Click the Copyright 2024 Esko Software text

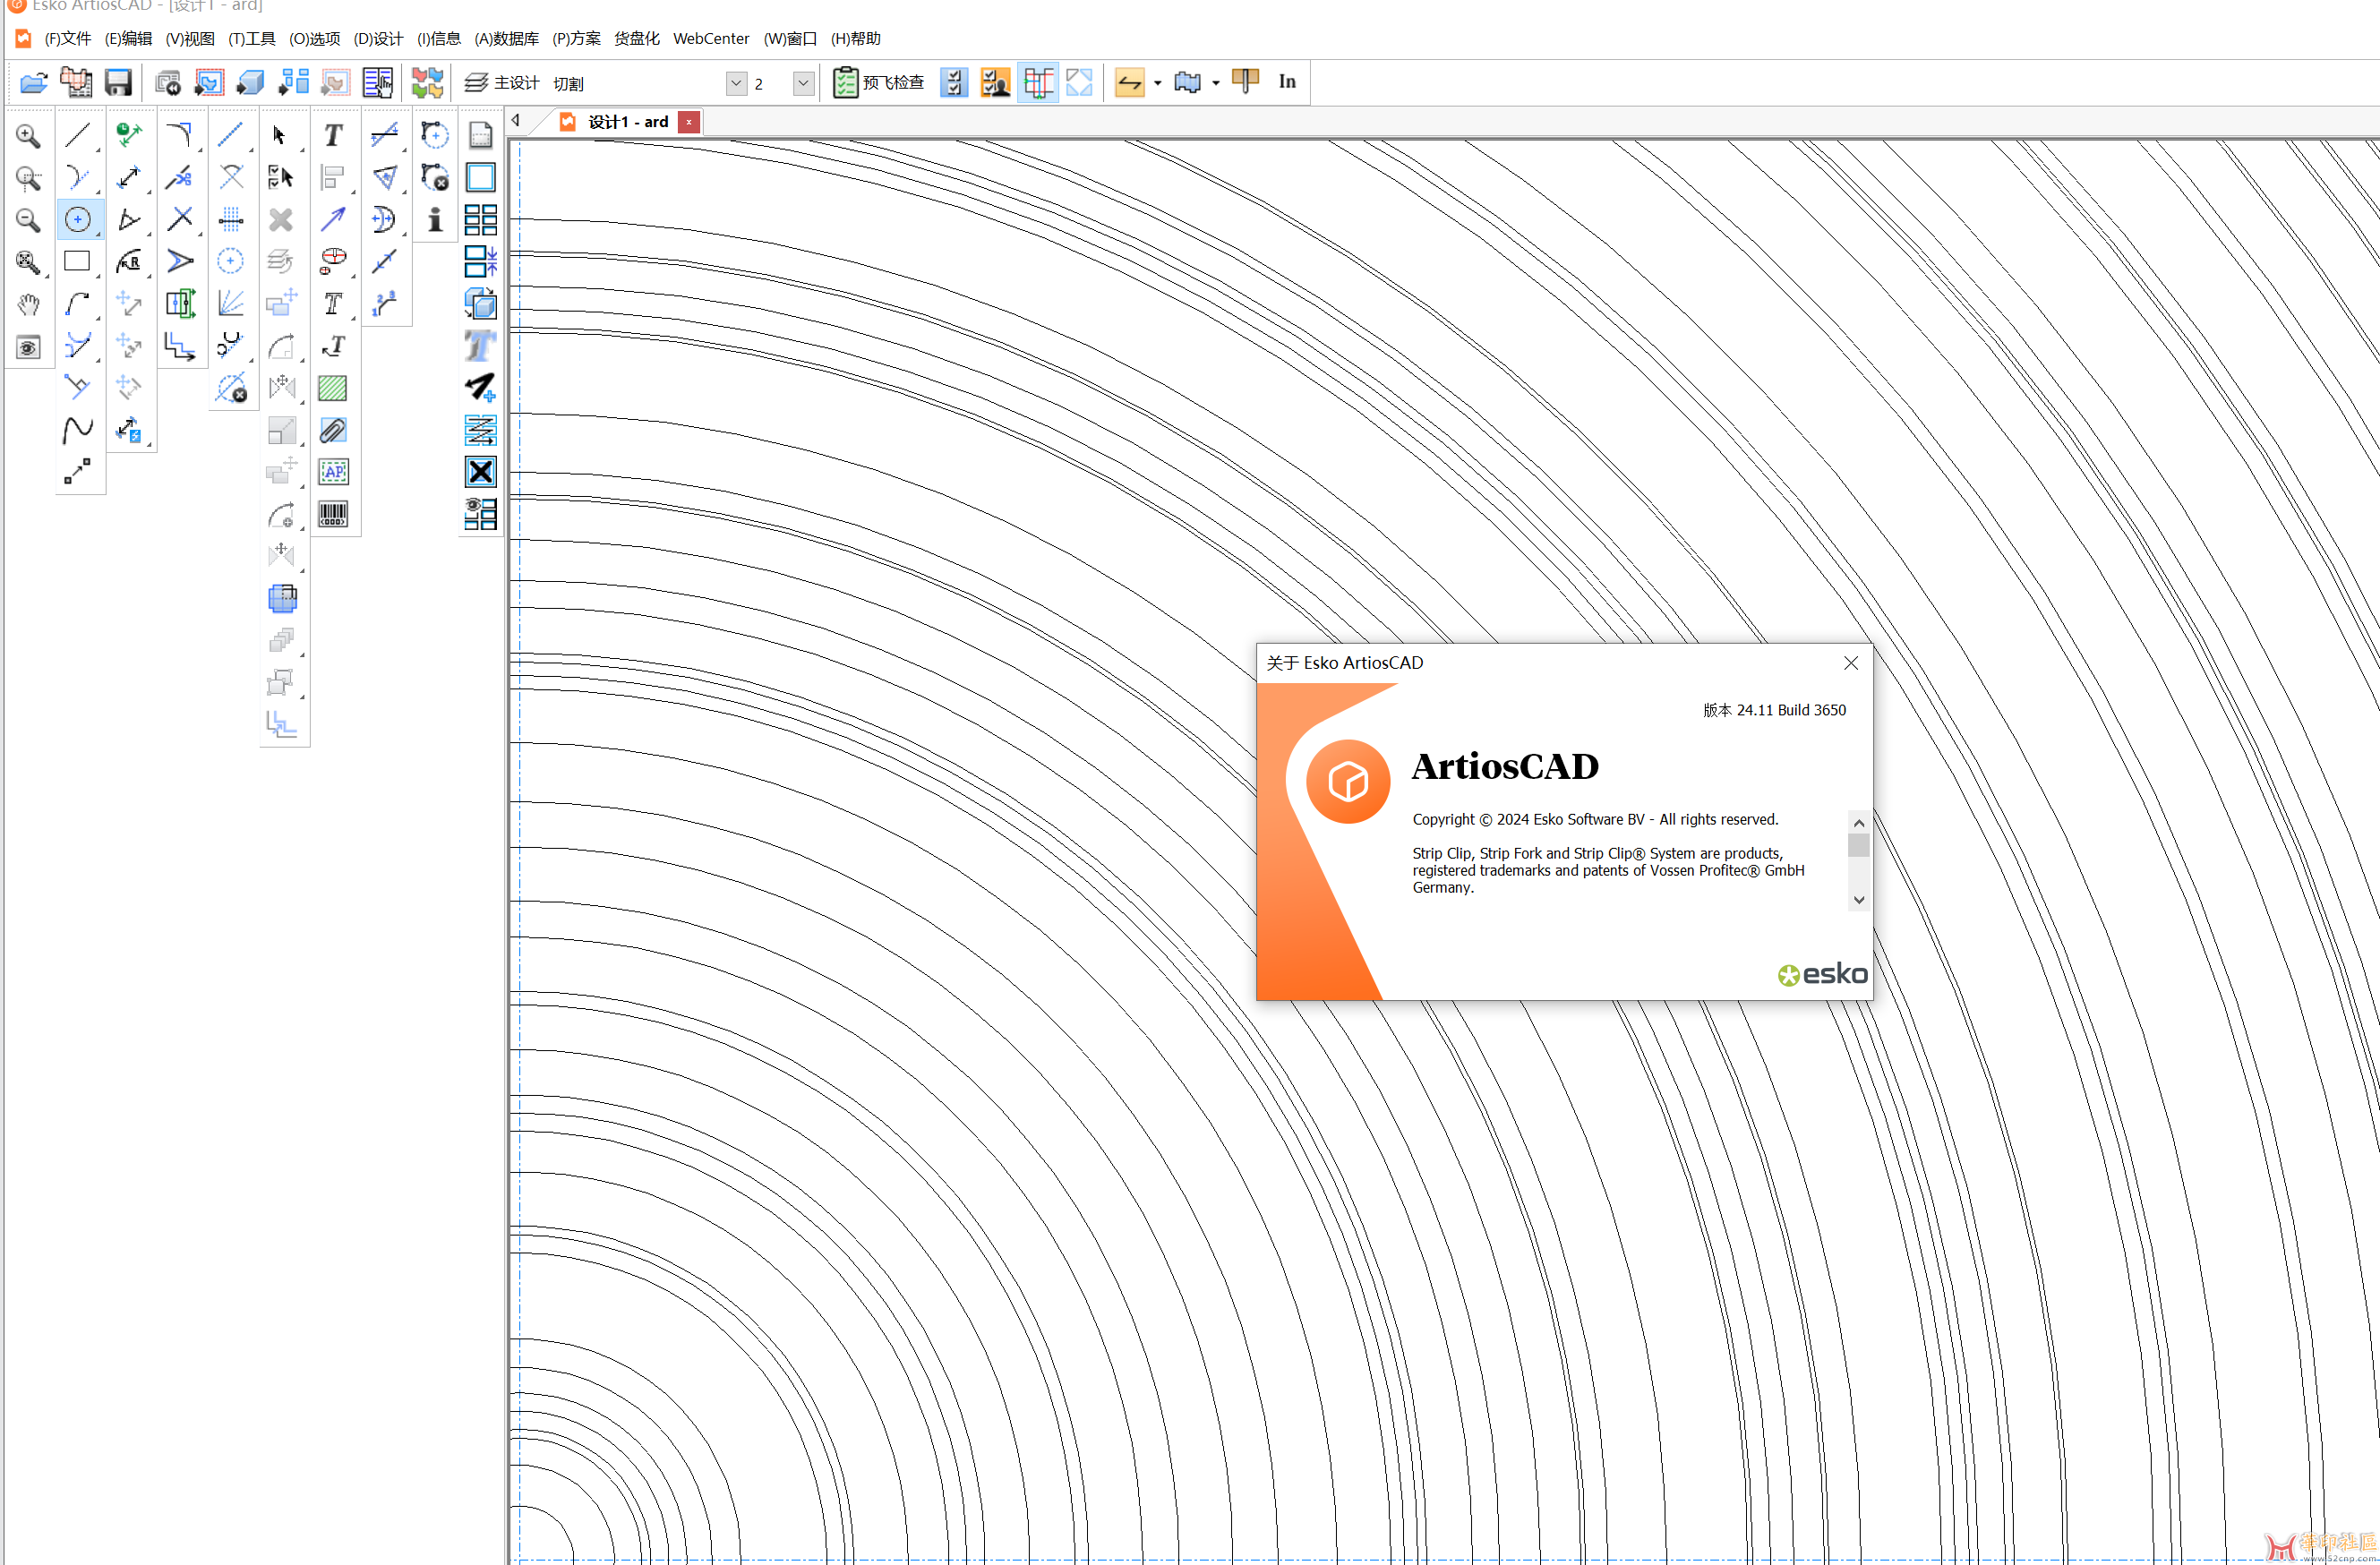[x=1595, y=820]
